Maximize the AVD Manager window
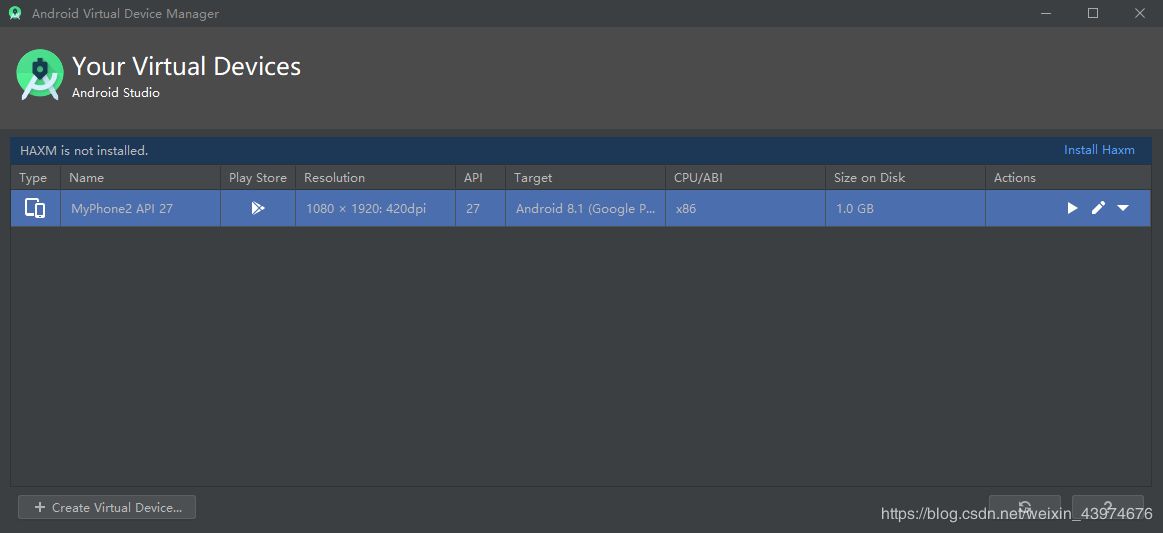Image resolution: width=1163 pixels, height=533 pixels. pos(1093,13)
